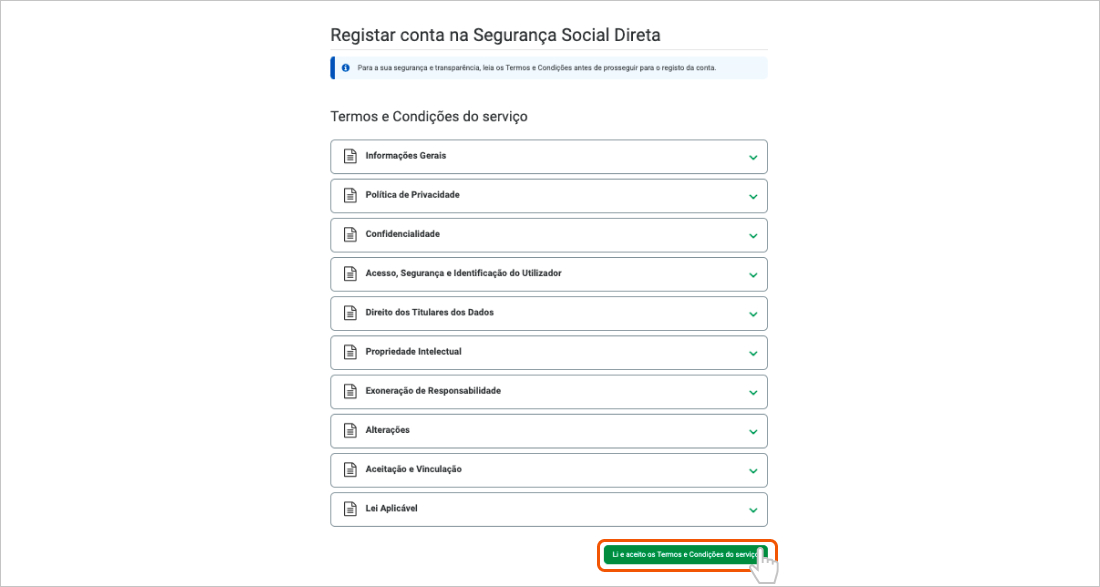This screenshot has height=587, width=1100.
Task: Click the document icon beside Propriedade Intelectual
Action: point(350,352)
